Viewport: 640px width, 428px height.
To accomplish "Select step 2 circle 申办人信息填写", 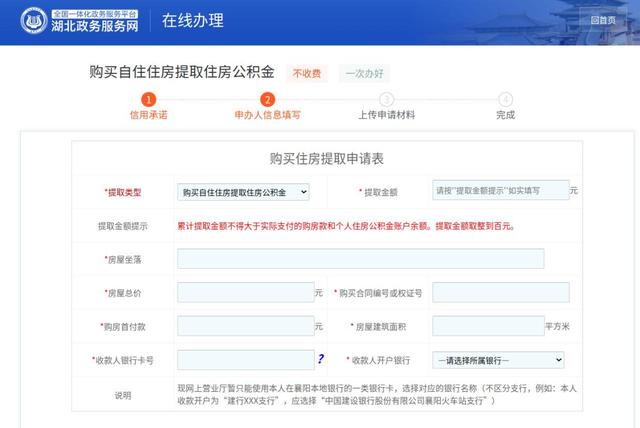I will point(267,99).
